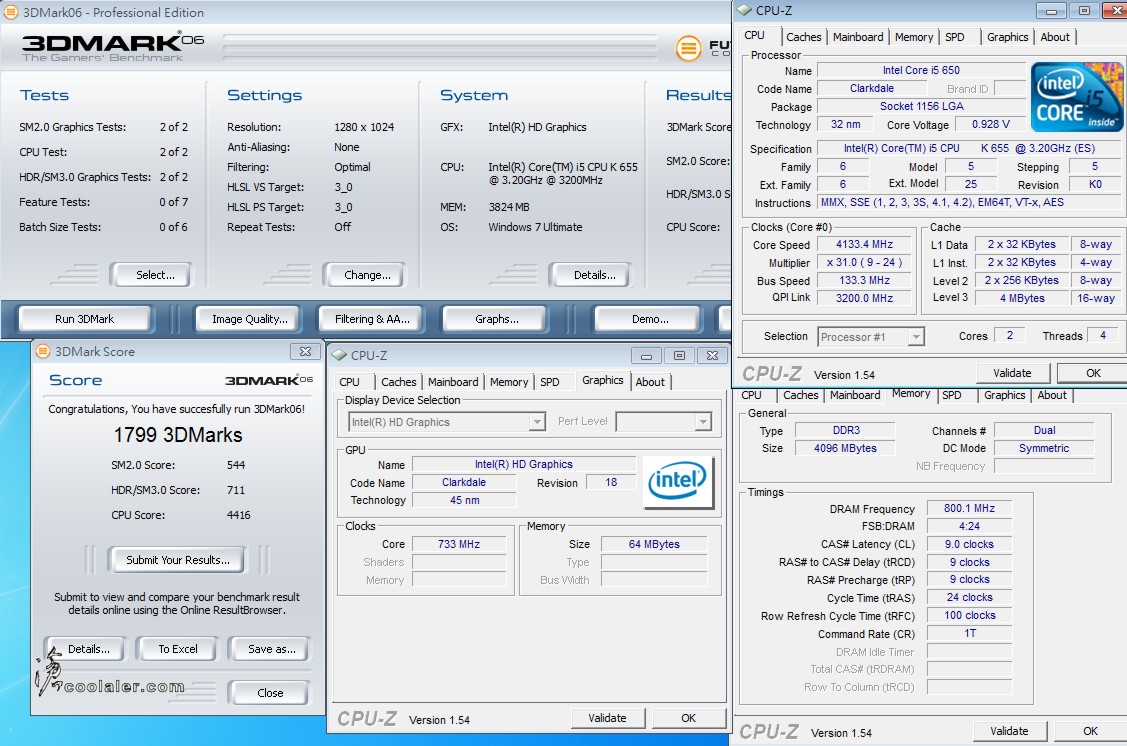Click OK in CPU-Z memory window
The height and width of the screenshot is (746, 1127).
pos(1090,730)
